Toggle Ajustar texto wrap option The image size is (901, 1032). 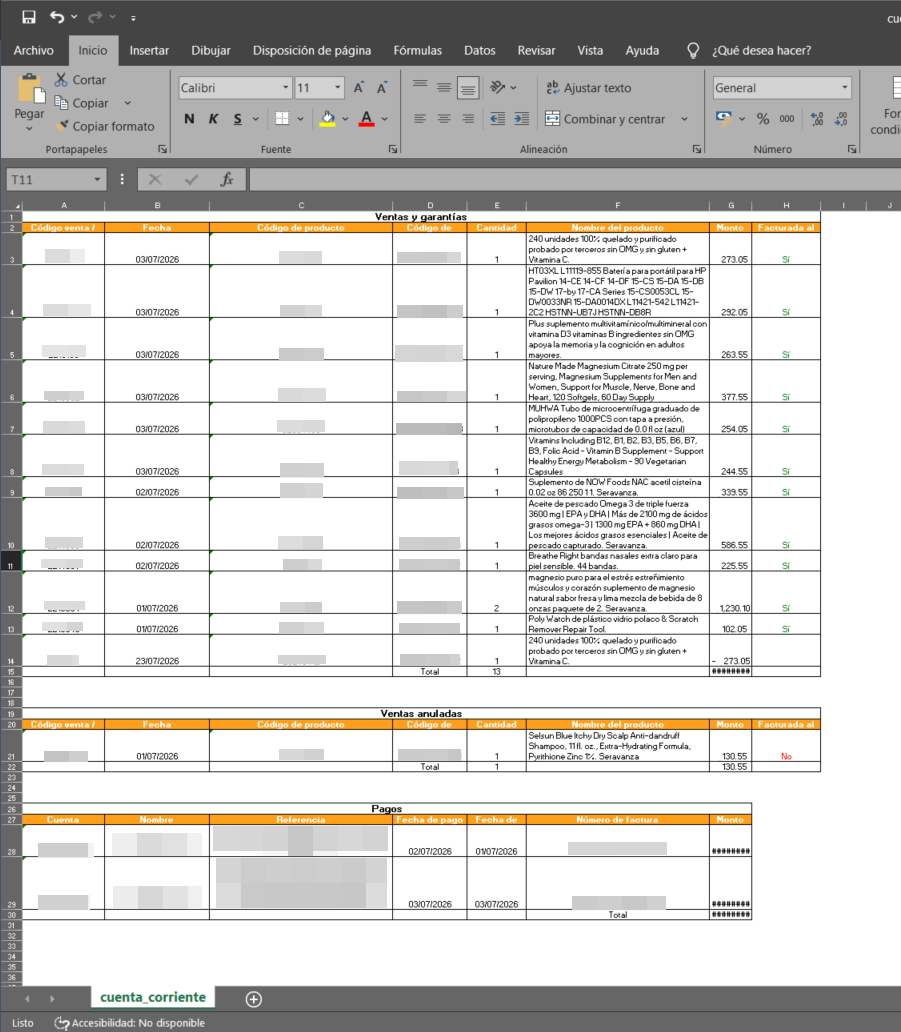(x=588, y=88)
